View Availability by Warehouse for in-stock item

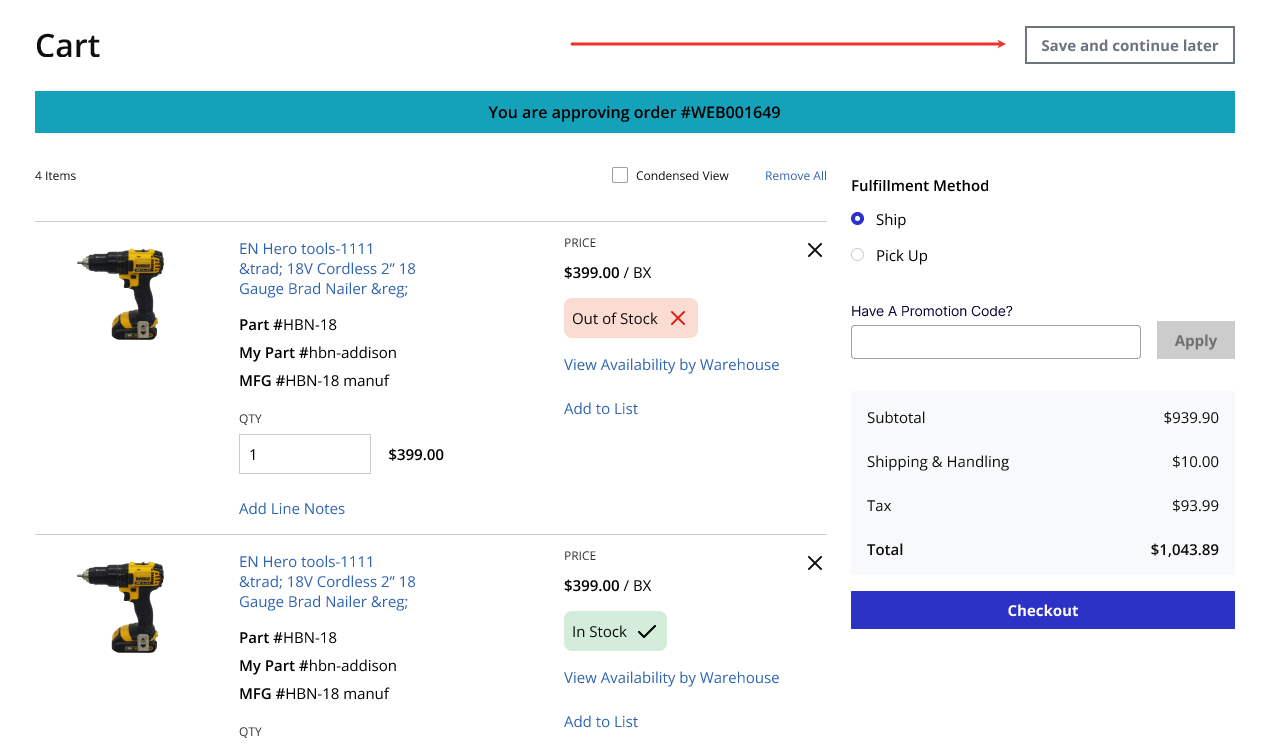tap(671, 678)
